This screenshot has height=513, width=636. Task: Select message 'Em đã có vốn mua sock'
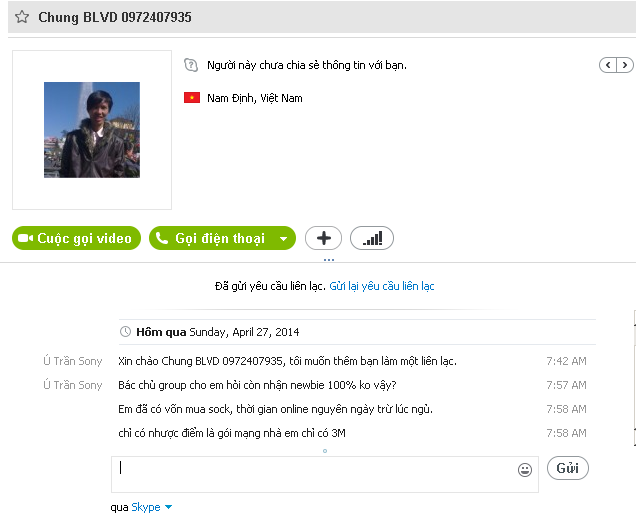pos(275,409)
